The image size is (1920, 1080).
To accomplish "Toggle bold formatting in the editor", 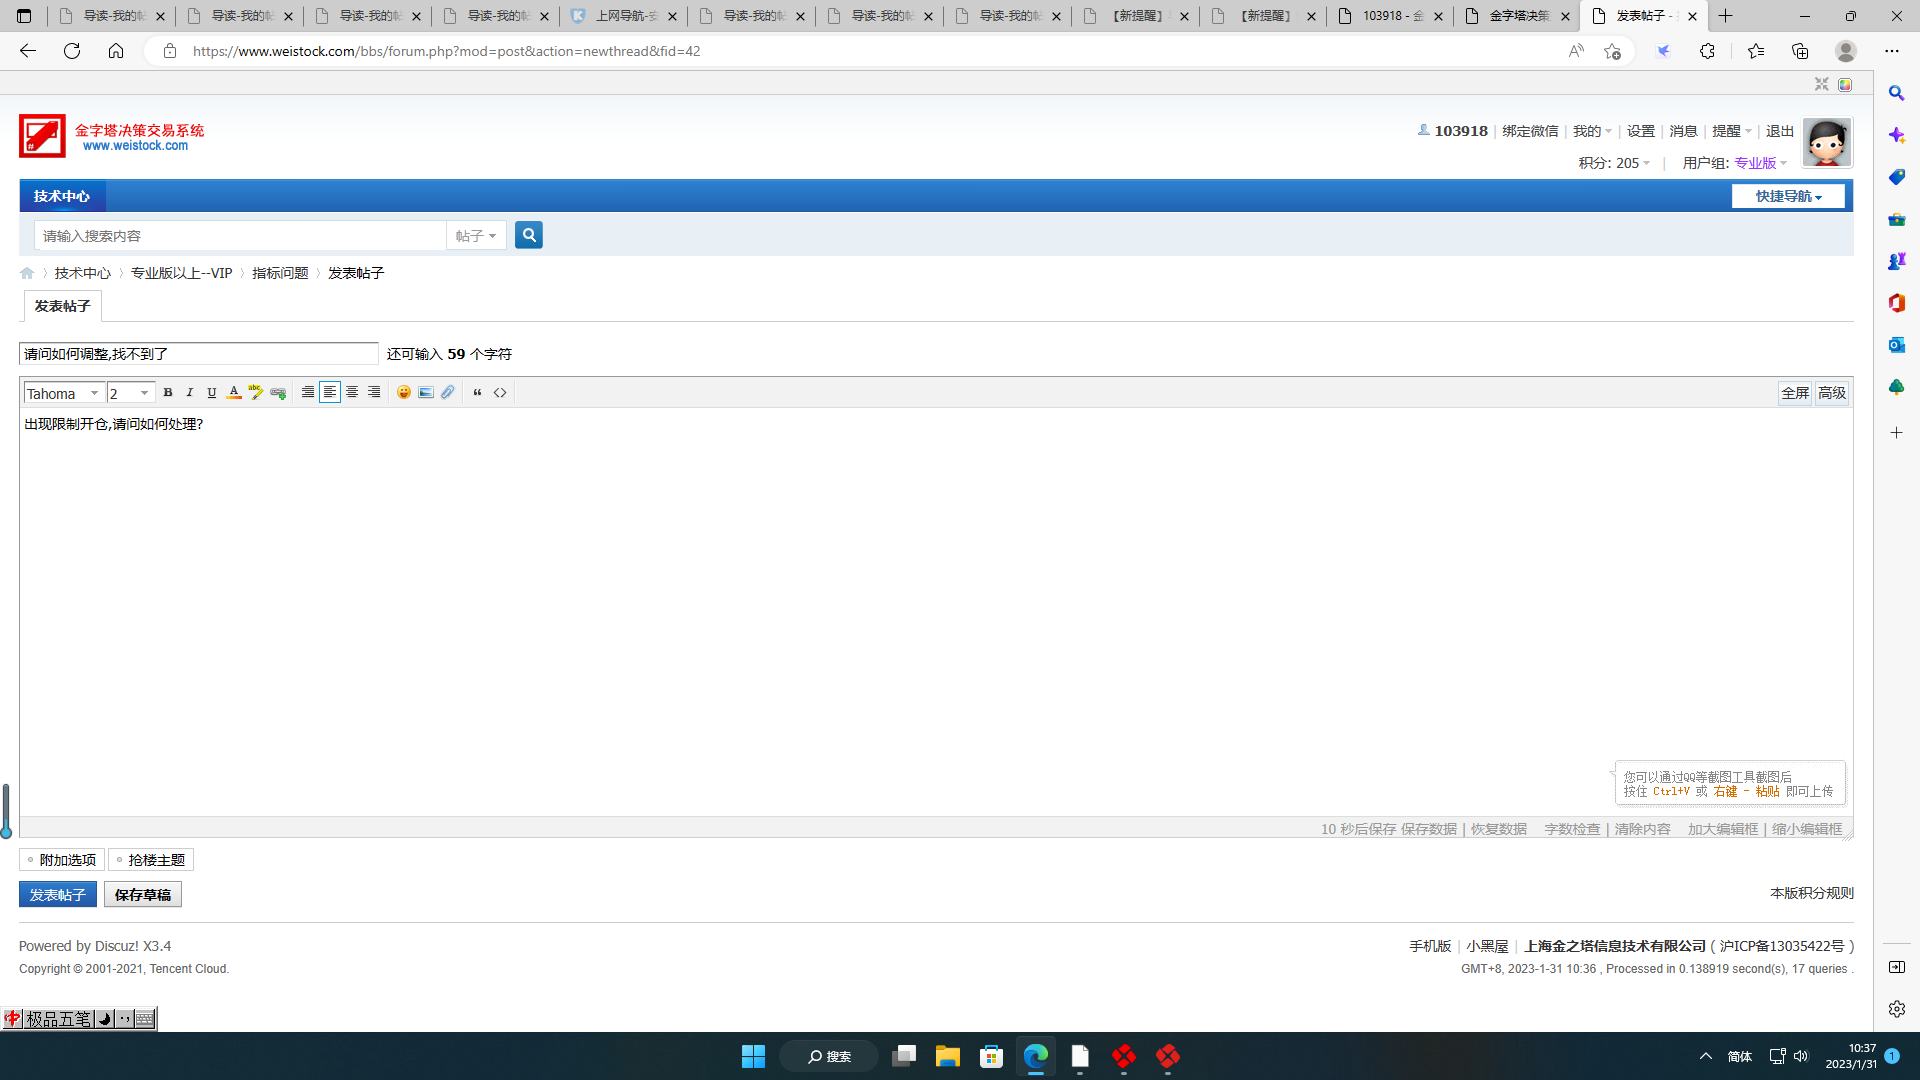I will (168, 393).
